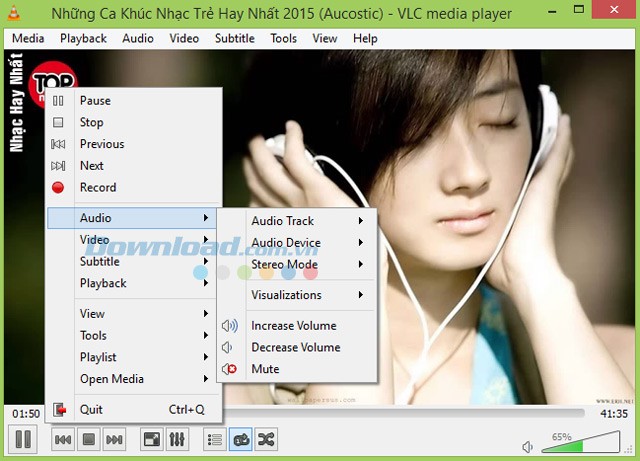Click the previous track toolbar button
Viewport: 640px width, 461px height.
62,439
